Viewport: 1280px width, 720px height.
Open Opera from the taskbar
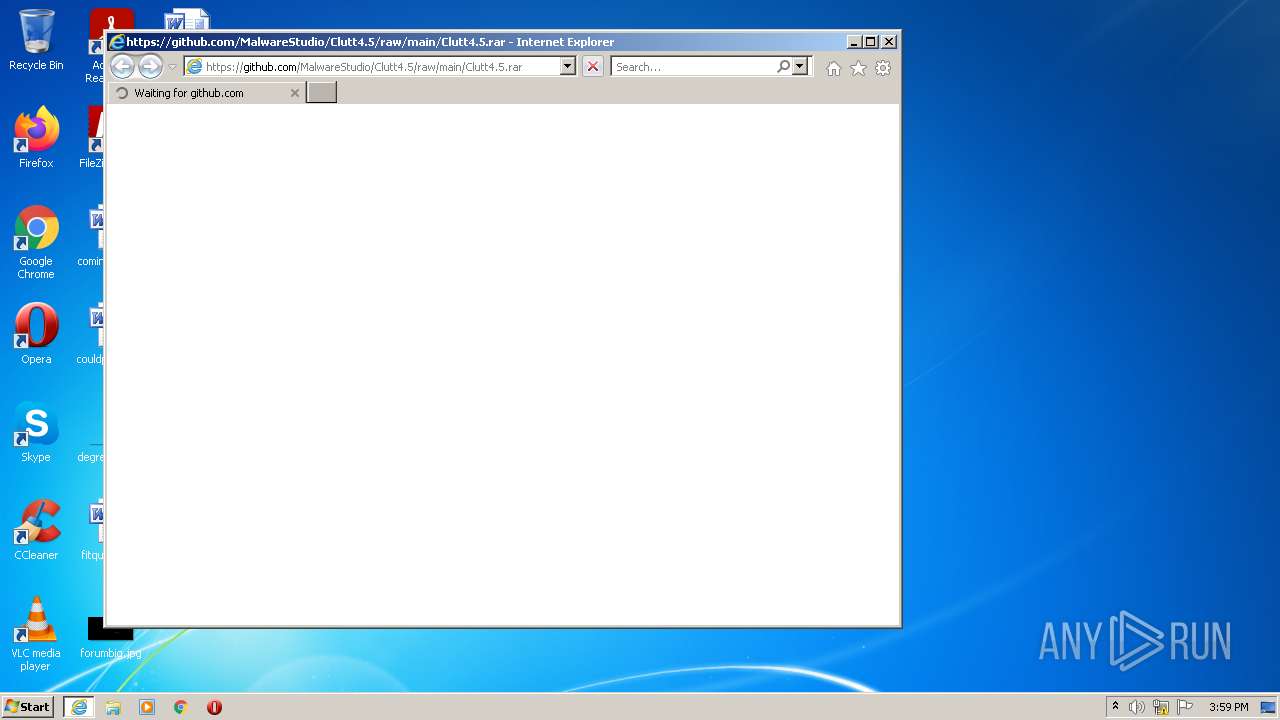(214, 707)
